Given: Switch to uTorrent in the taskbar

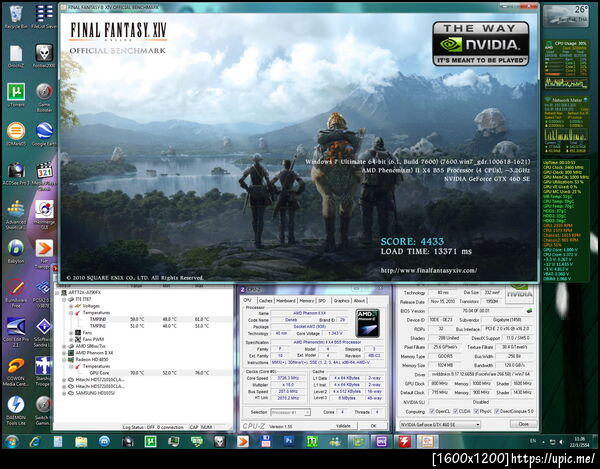Looking at the screenshot, I should (150, 441).
